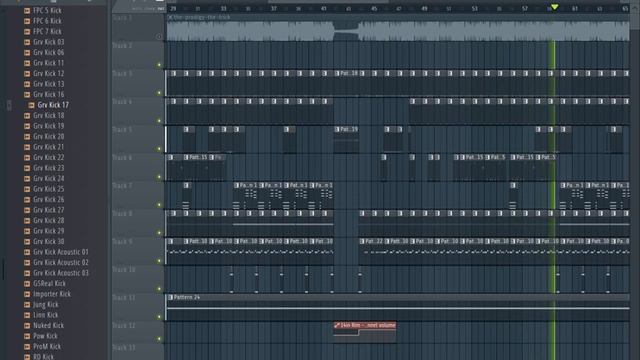
Task: Click the Pattern 24 clip body on Track 11
Action: click(x=398, y=311)
